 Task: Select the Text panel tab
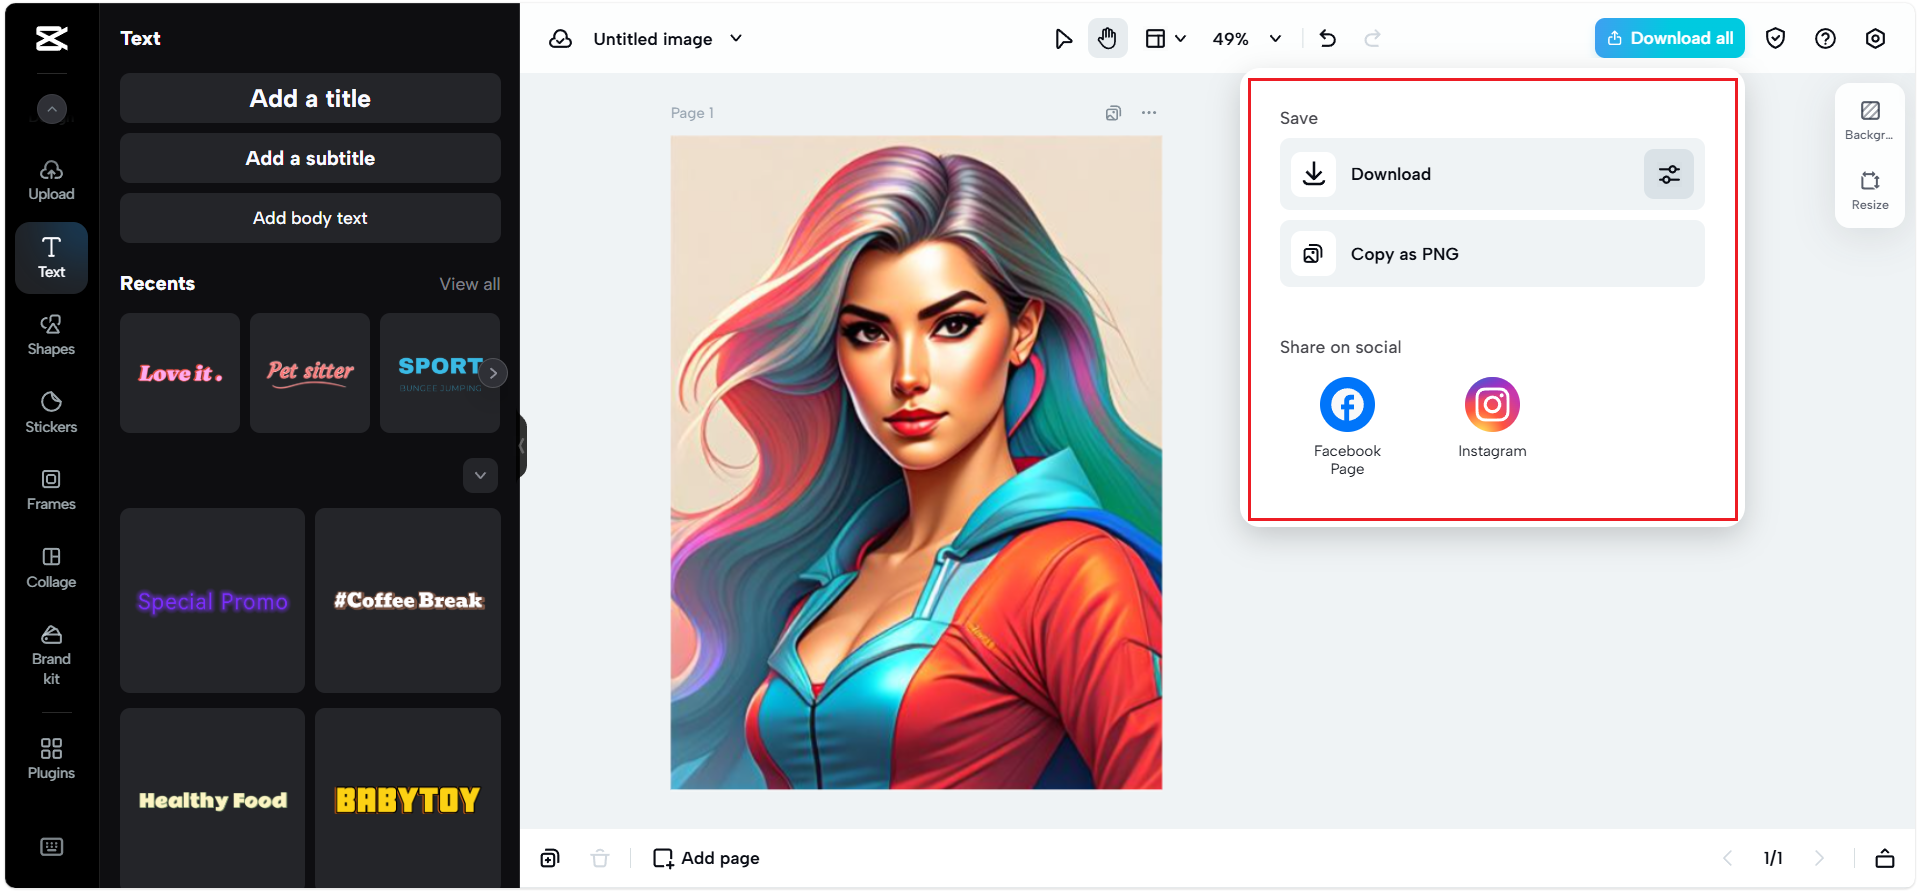(51, 258)
